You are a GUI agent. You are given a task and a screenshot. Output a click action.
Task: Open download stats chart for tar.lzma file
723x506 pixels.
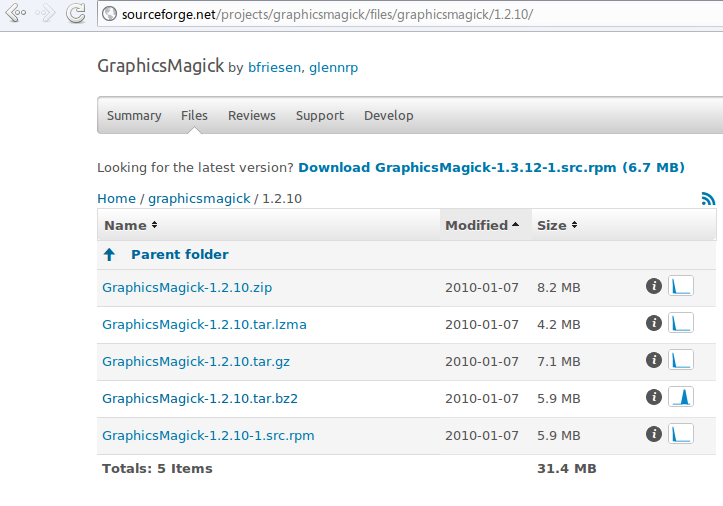click(x=681, y=323)
